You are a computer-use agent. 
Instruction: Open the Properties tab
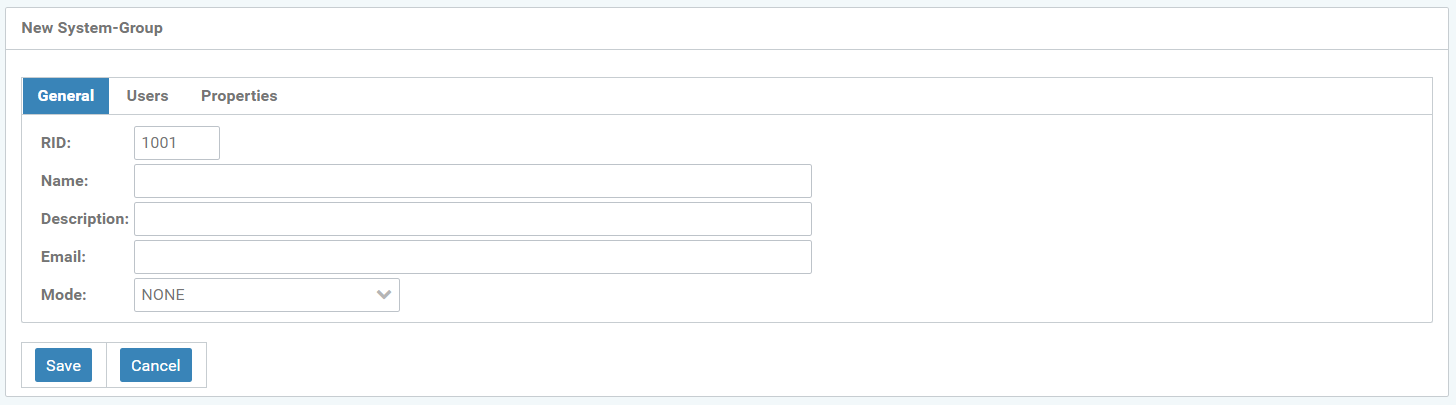[x=239, y=96]
